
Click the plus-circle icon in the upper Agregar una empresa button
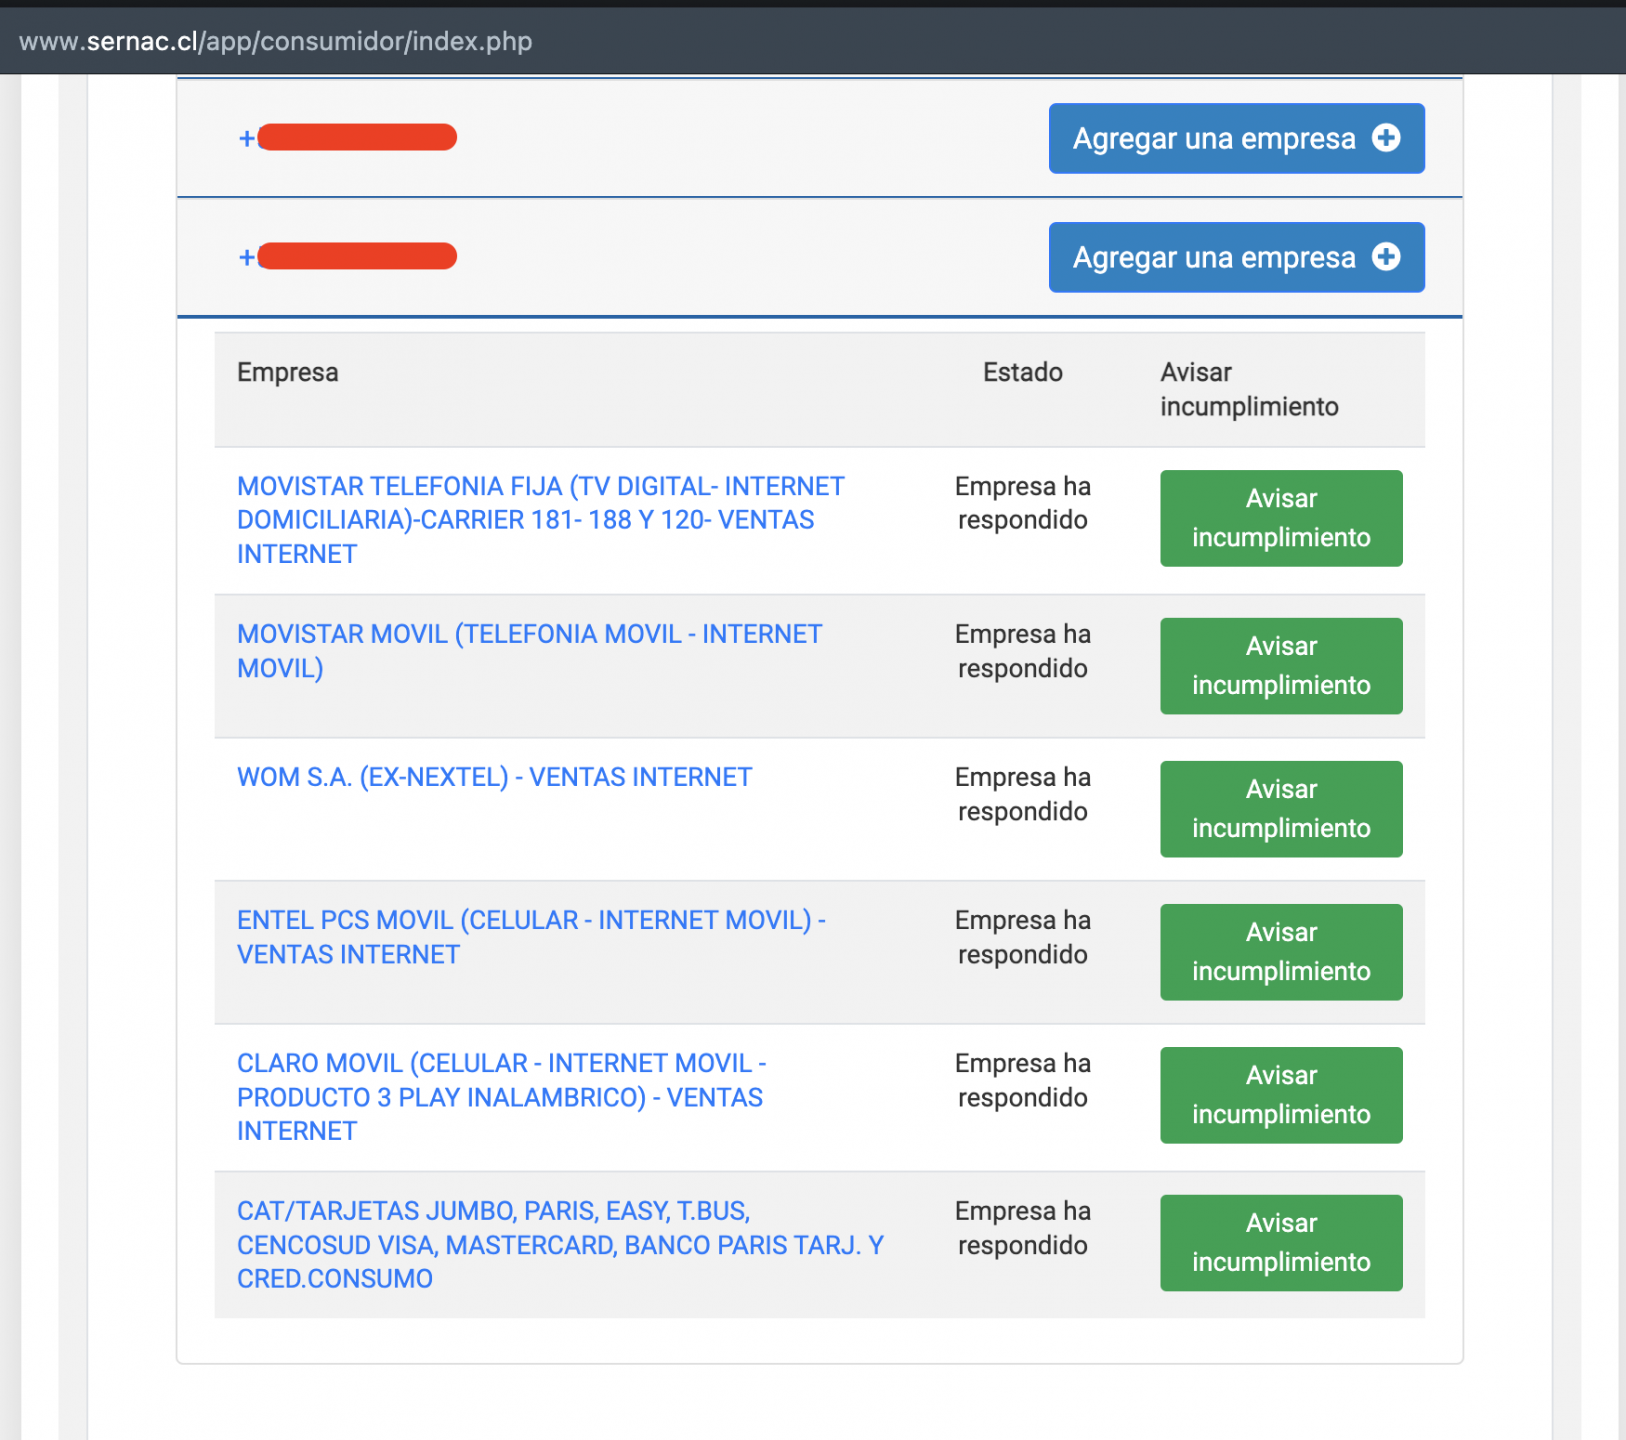pos(1386,138)
